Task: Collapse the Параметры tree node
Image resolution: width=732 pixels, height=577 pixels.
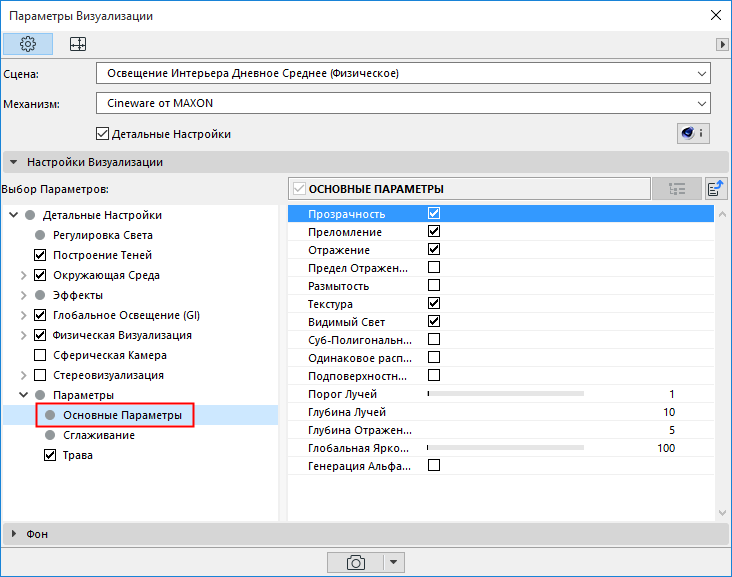Action: tap(23, 395)
